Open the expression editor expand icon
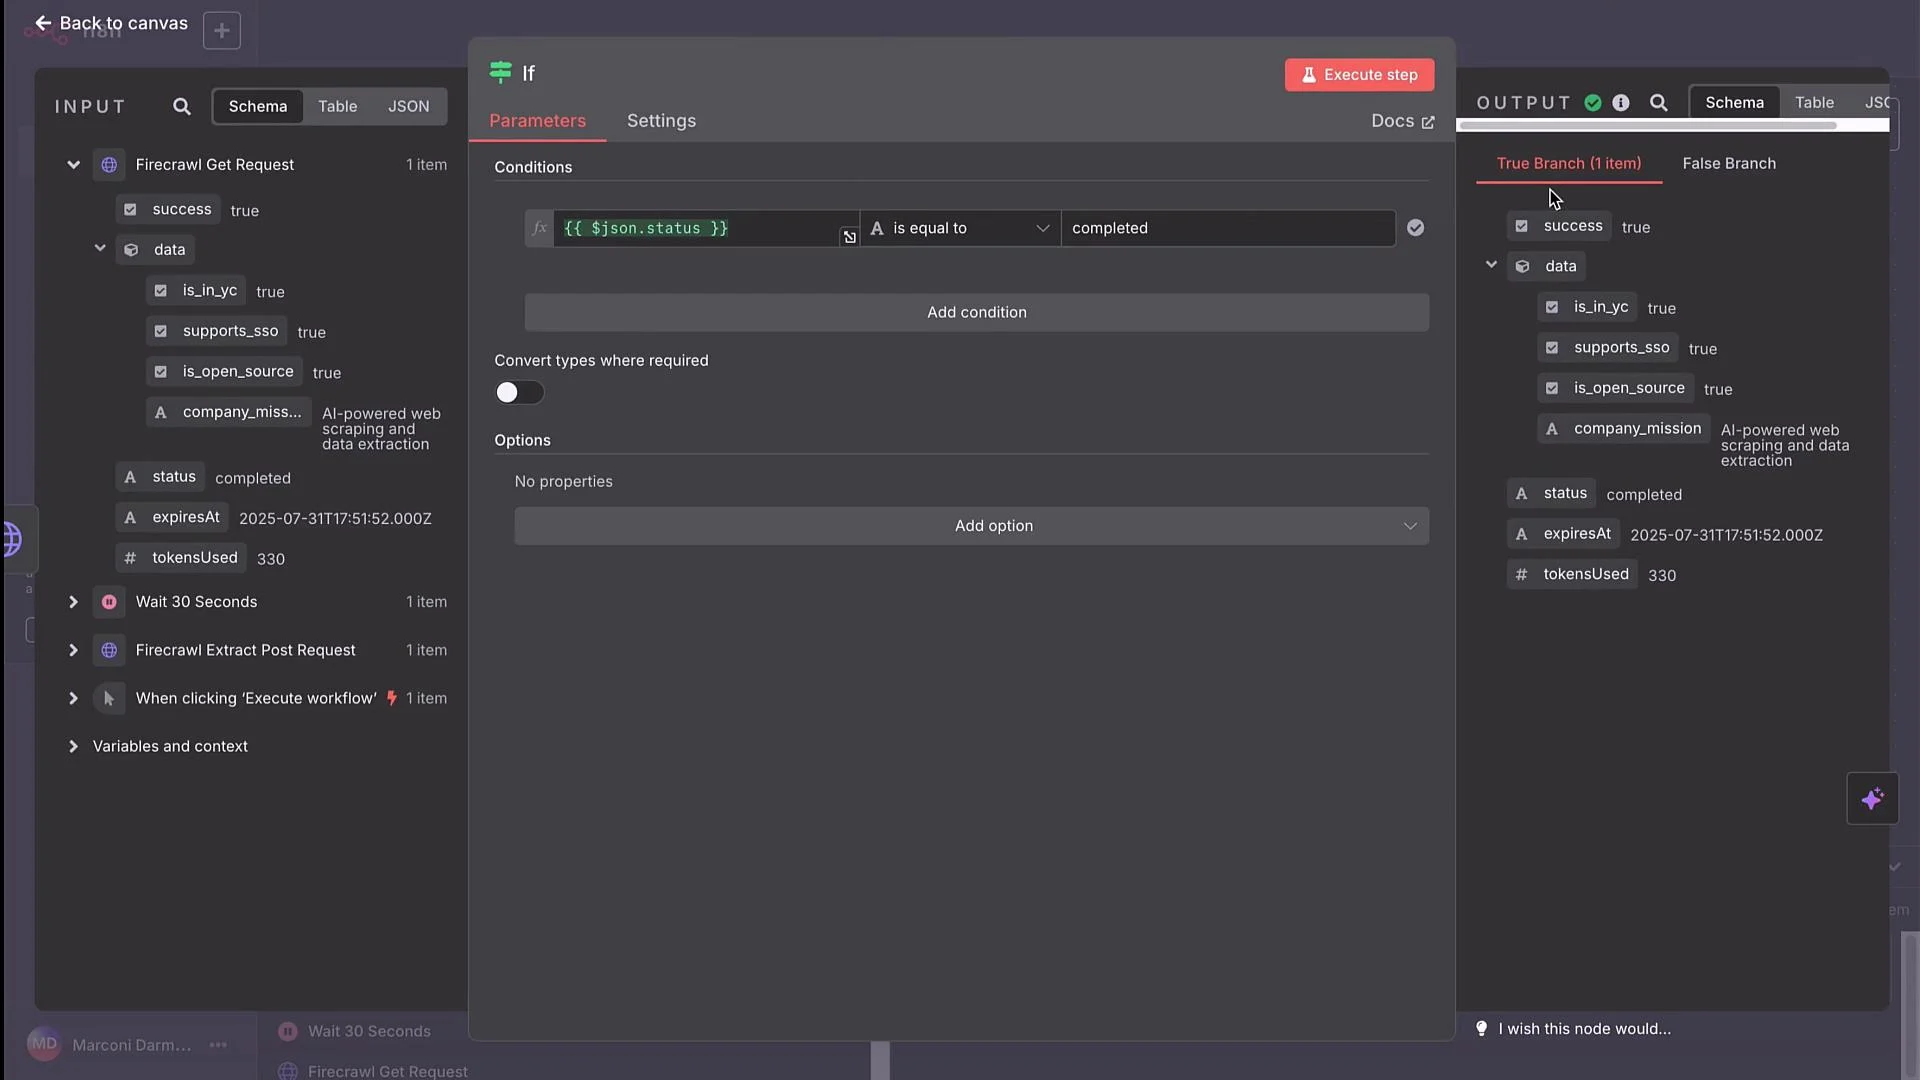Image resolution: width=1920 pixels, height=1080 pixels. [x=849, y=237]
